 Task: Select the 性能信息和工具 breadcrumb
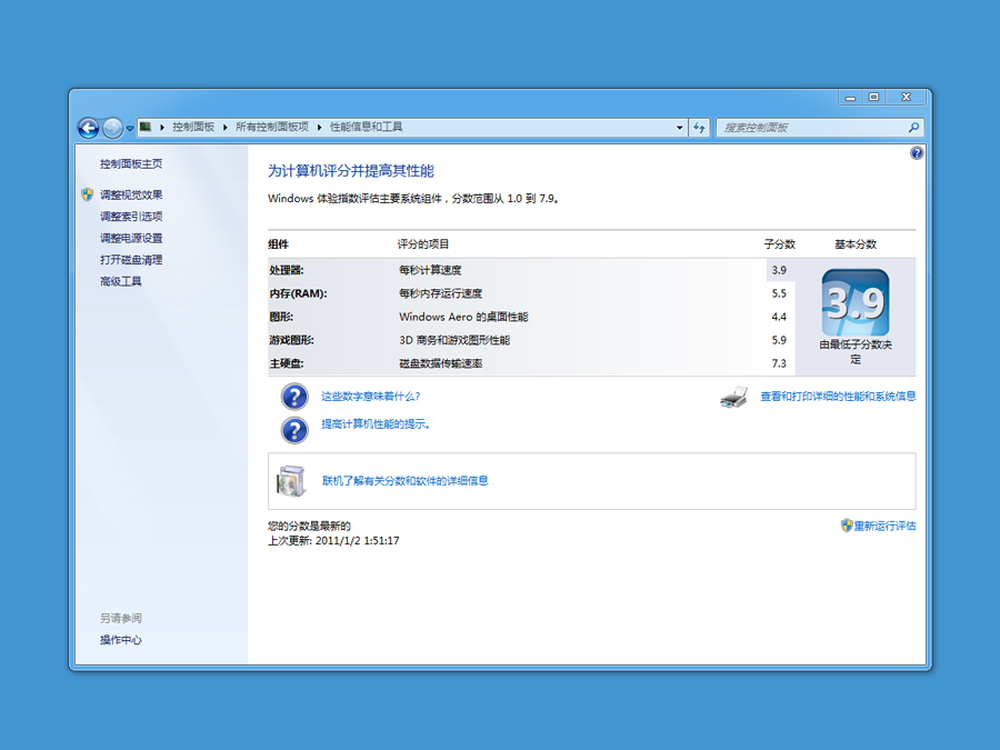pyautogui.click(x=366, y=127)
